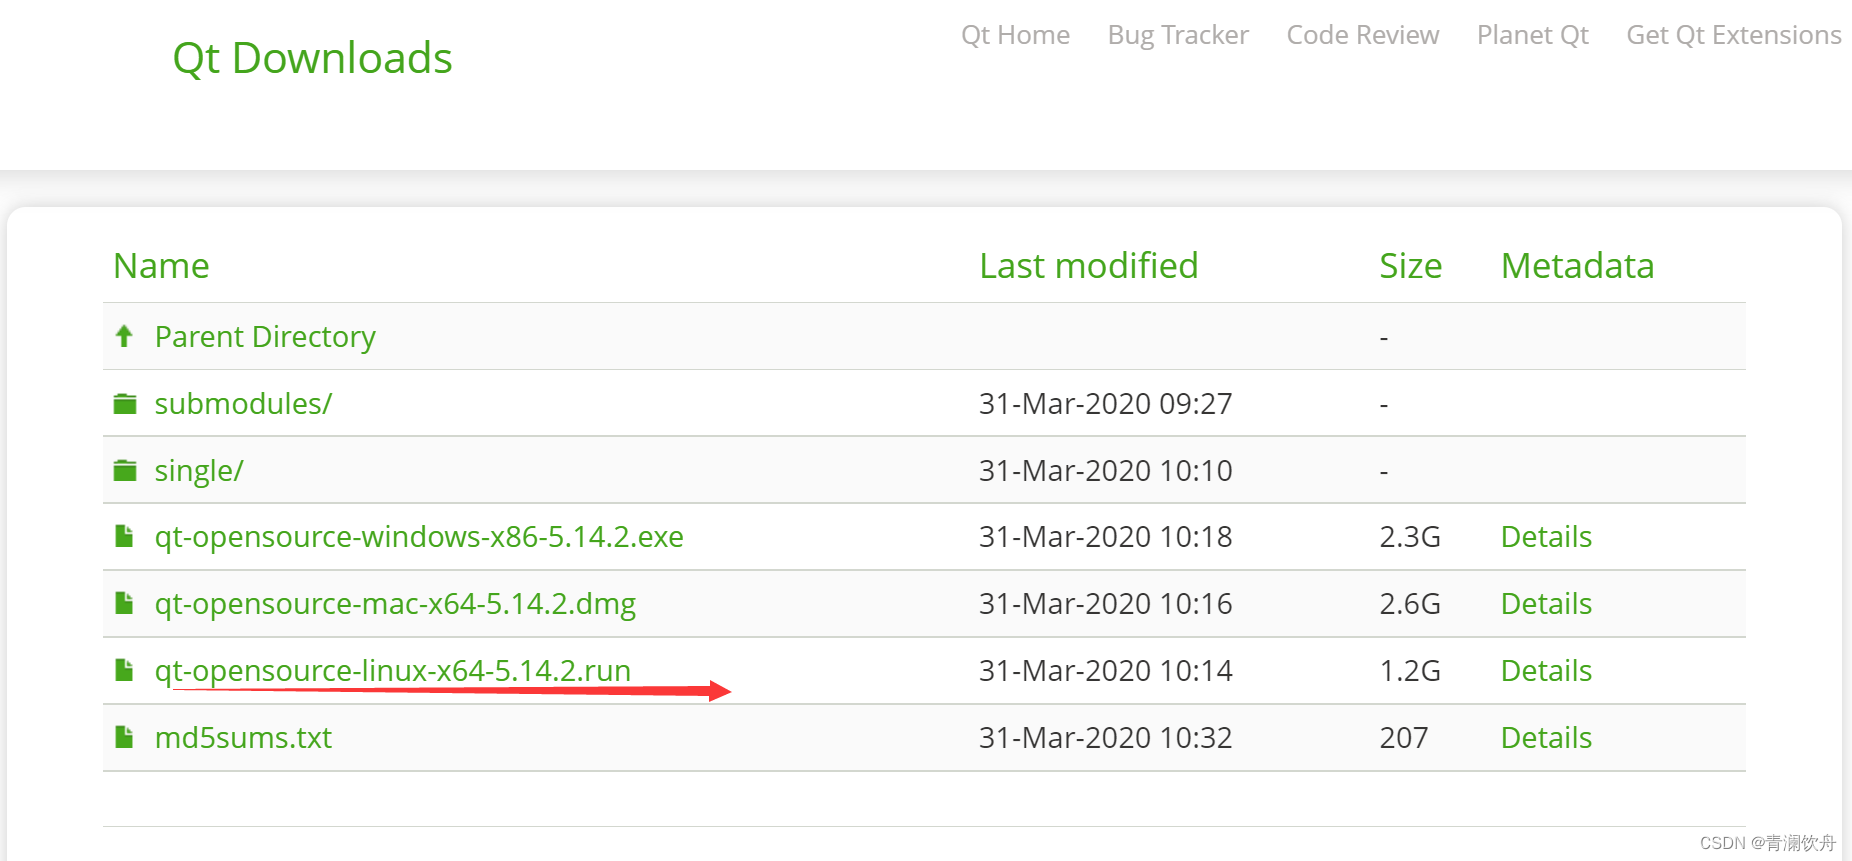Image resolution: width=1852 pixels, height=861 pixels.
Task: Sort by the Size column header
Action: point(1410,266)
